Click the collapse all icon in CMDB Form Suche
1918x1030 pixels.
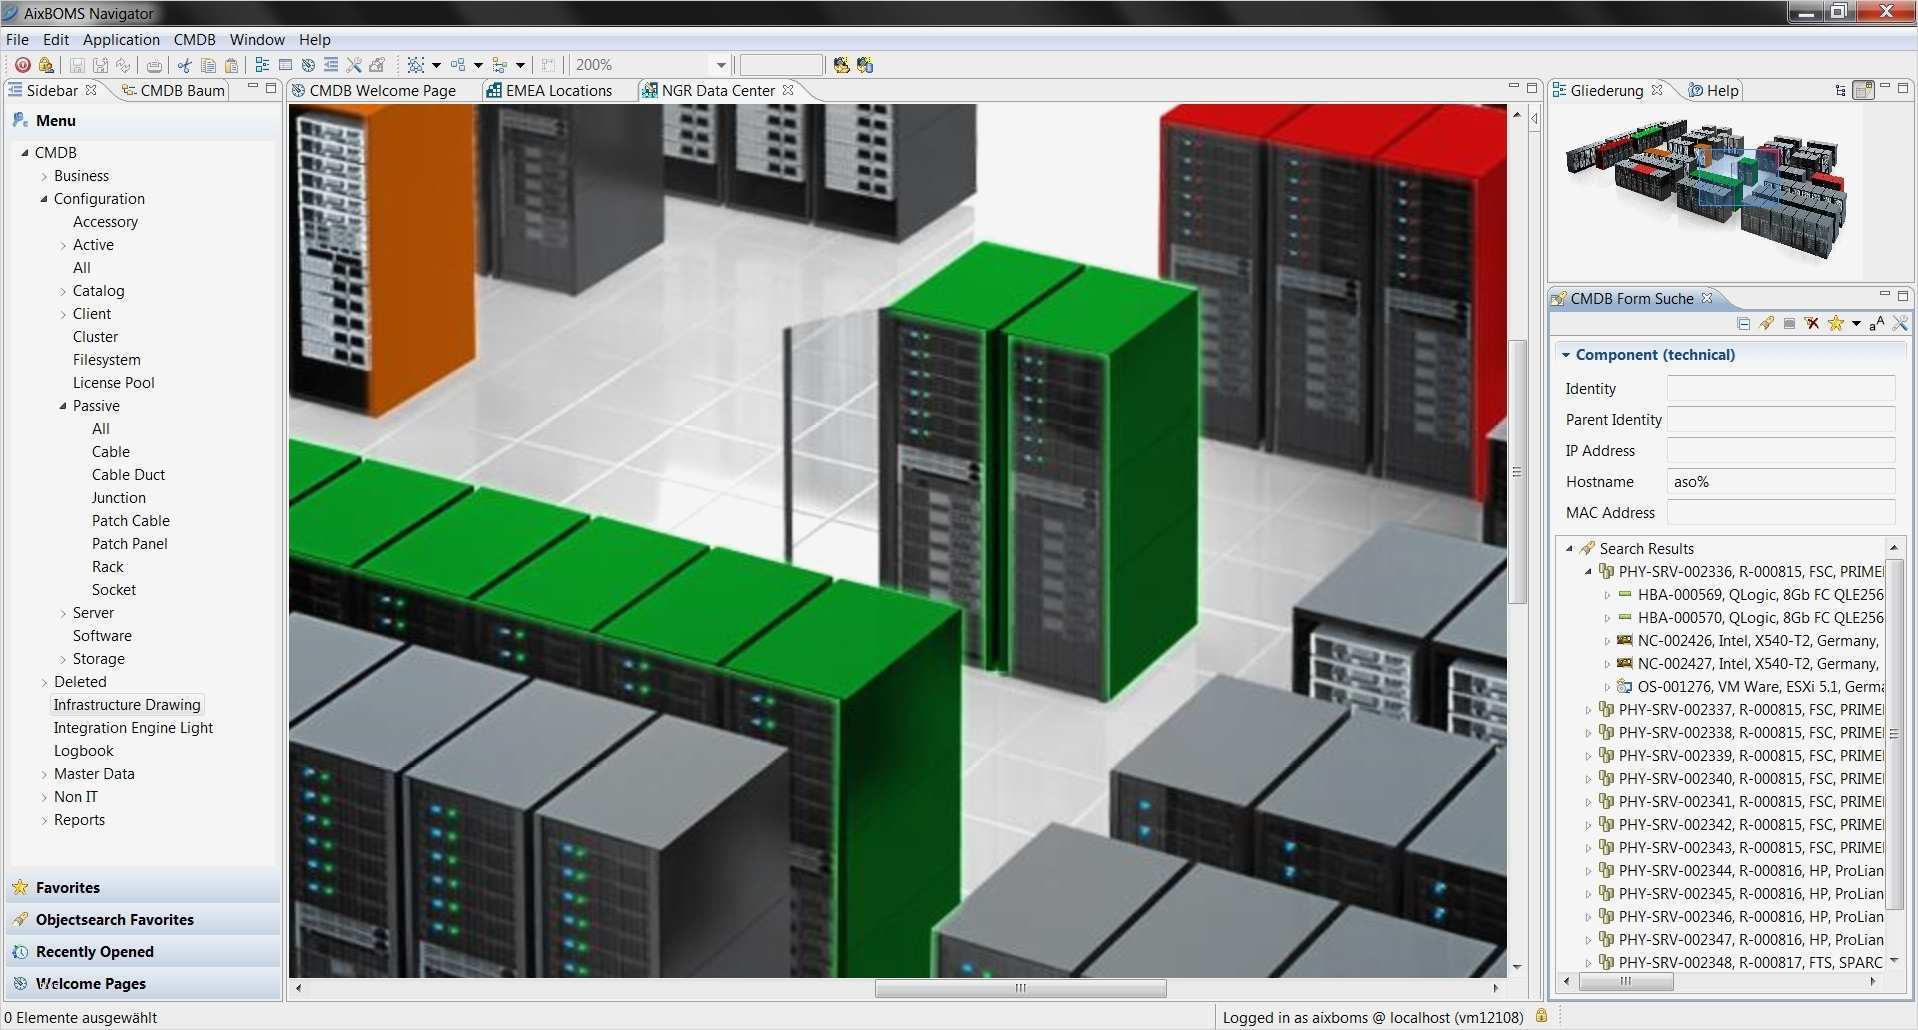point(1743,323)
